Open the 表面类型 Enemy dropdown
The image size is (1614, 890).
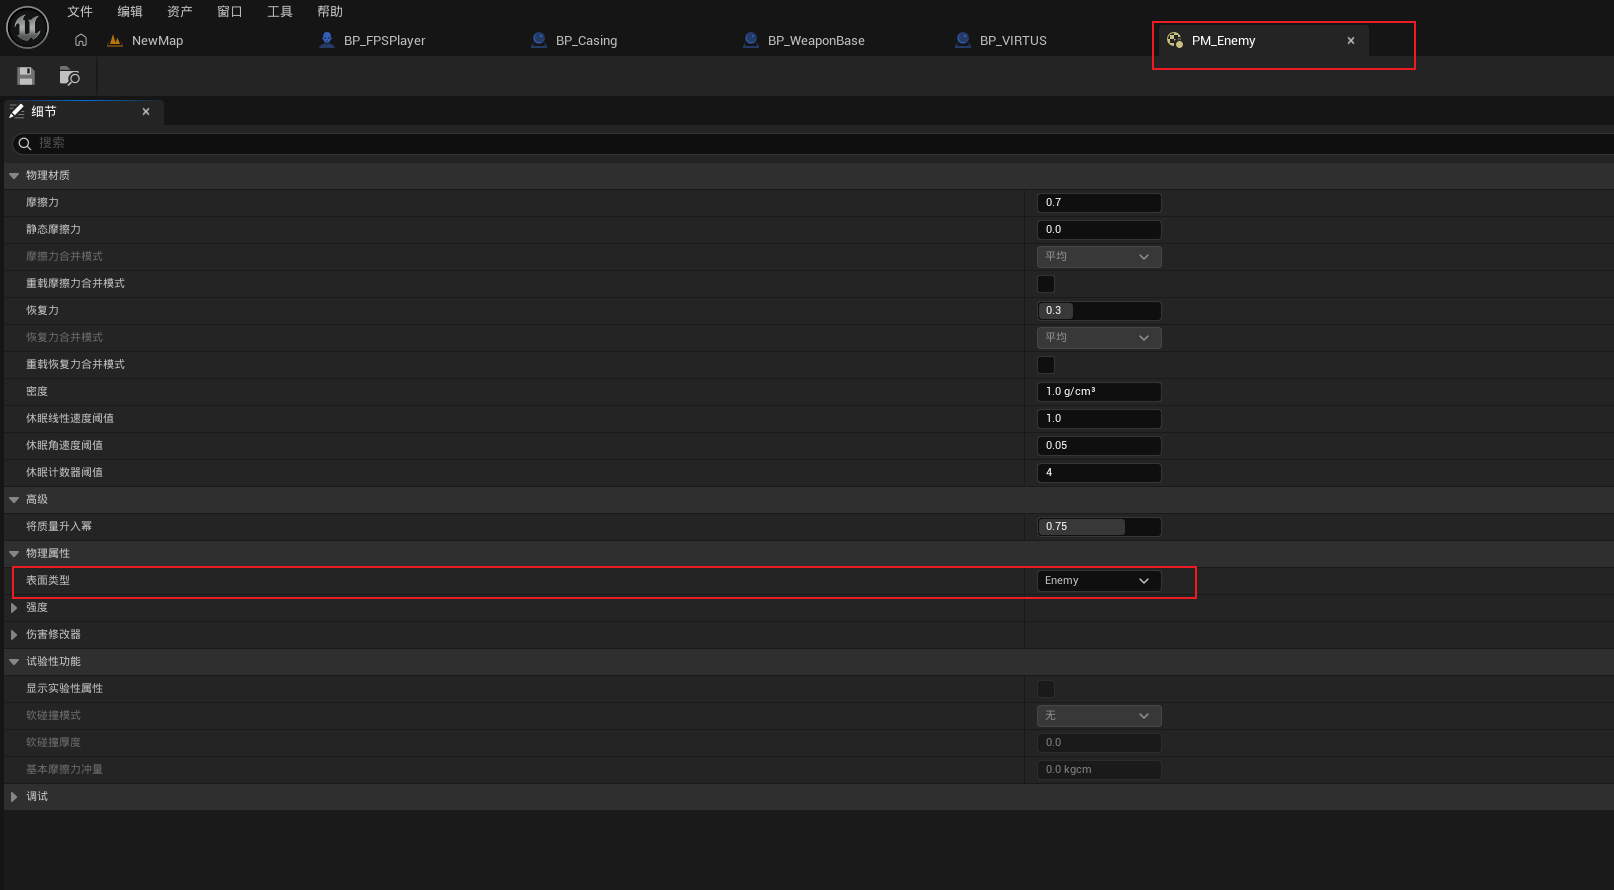1099,581
